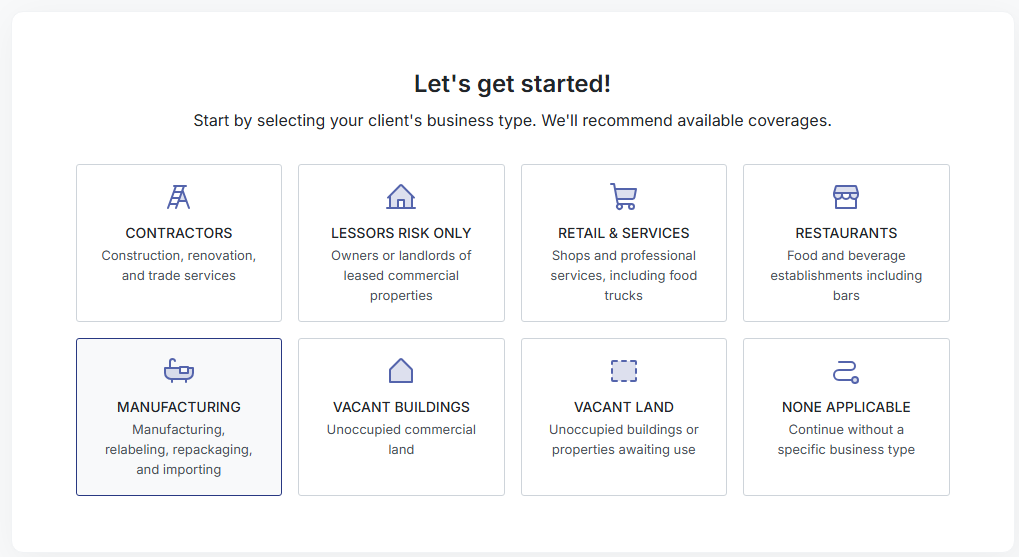This screenshot has height=557, width=1019.
Task: Pick the RETAIL & SERVICES heading
Action: [624, 233]
